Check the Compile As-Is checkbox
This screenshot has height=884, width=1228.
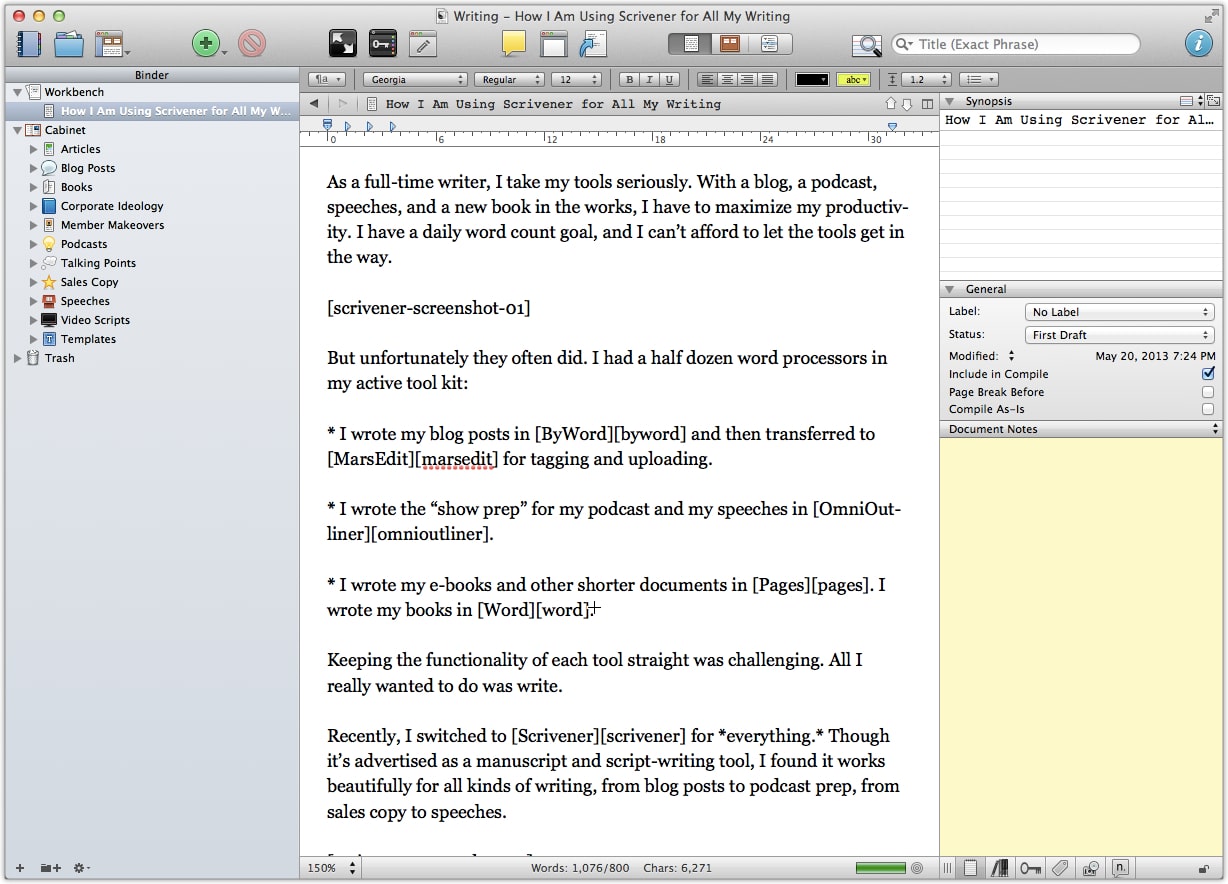pos(1208,409)
